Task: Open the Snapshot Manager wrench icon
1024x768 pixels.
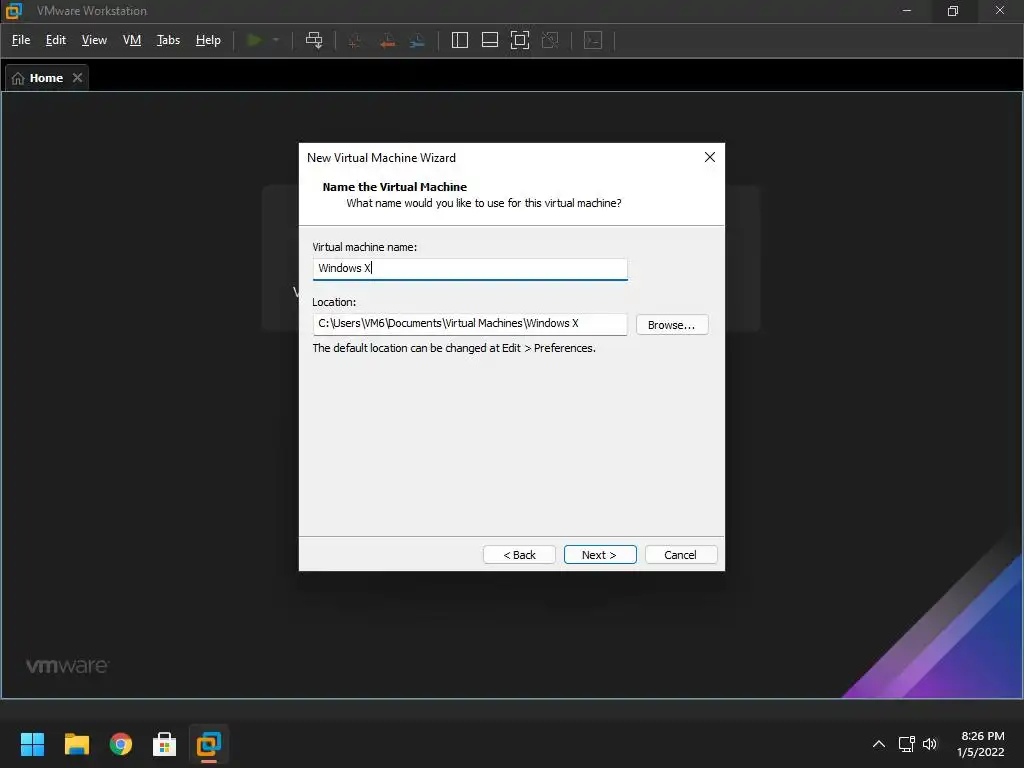Action: coord(417,40)
